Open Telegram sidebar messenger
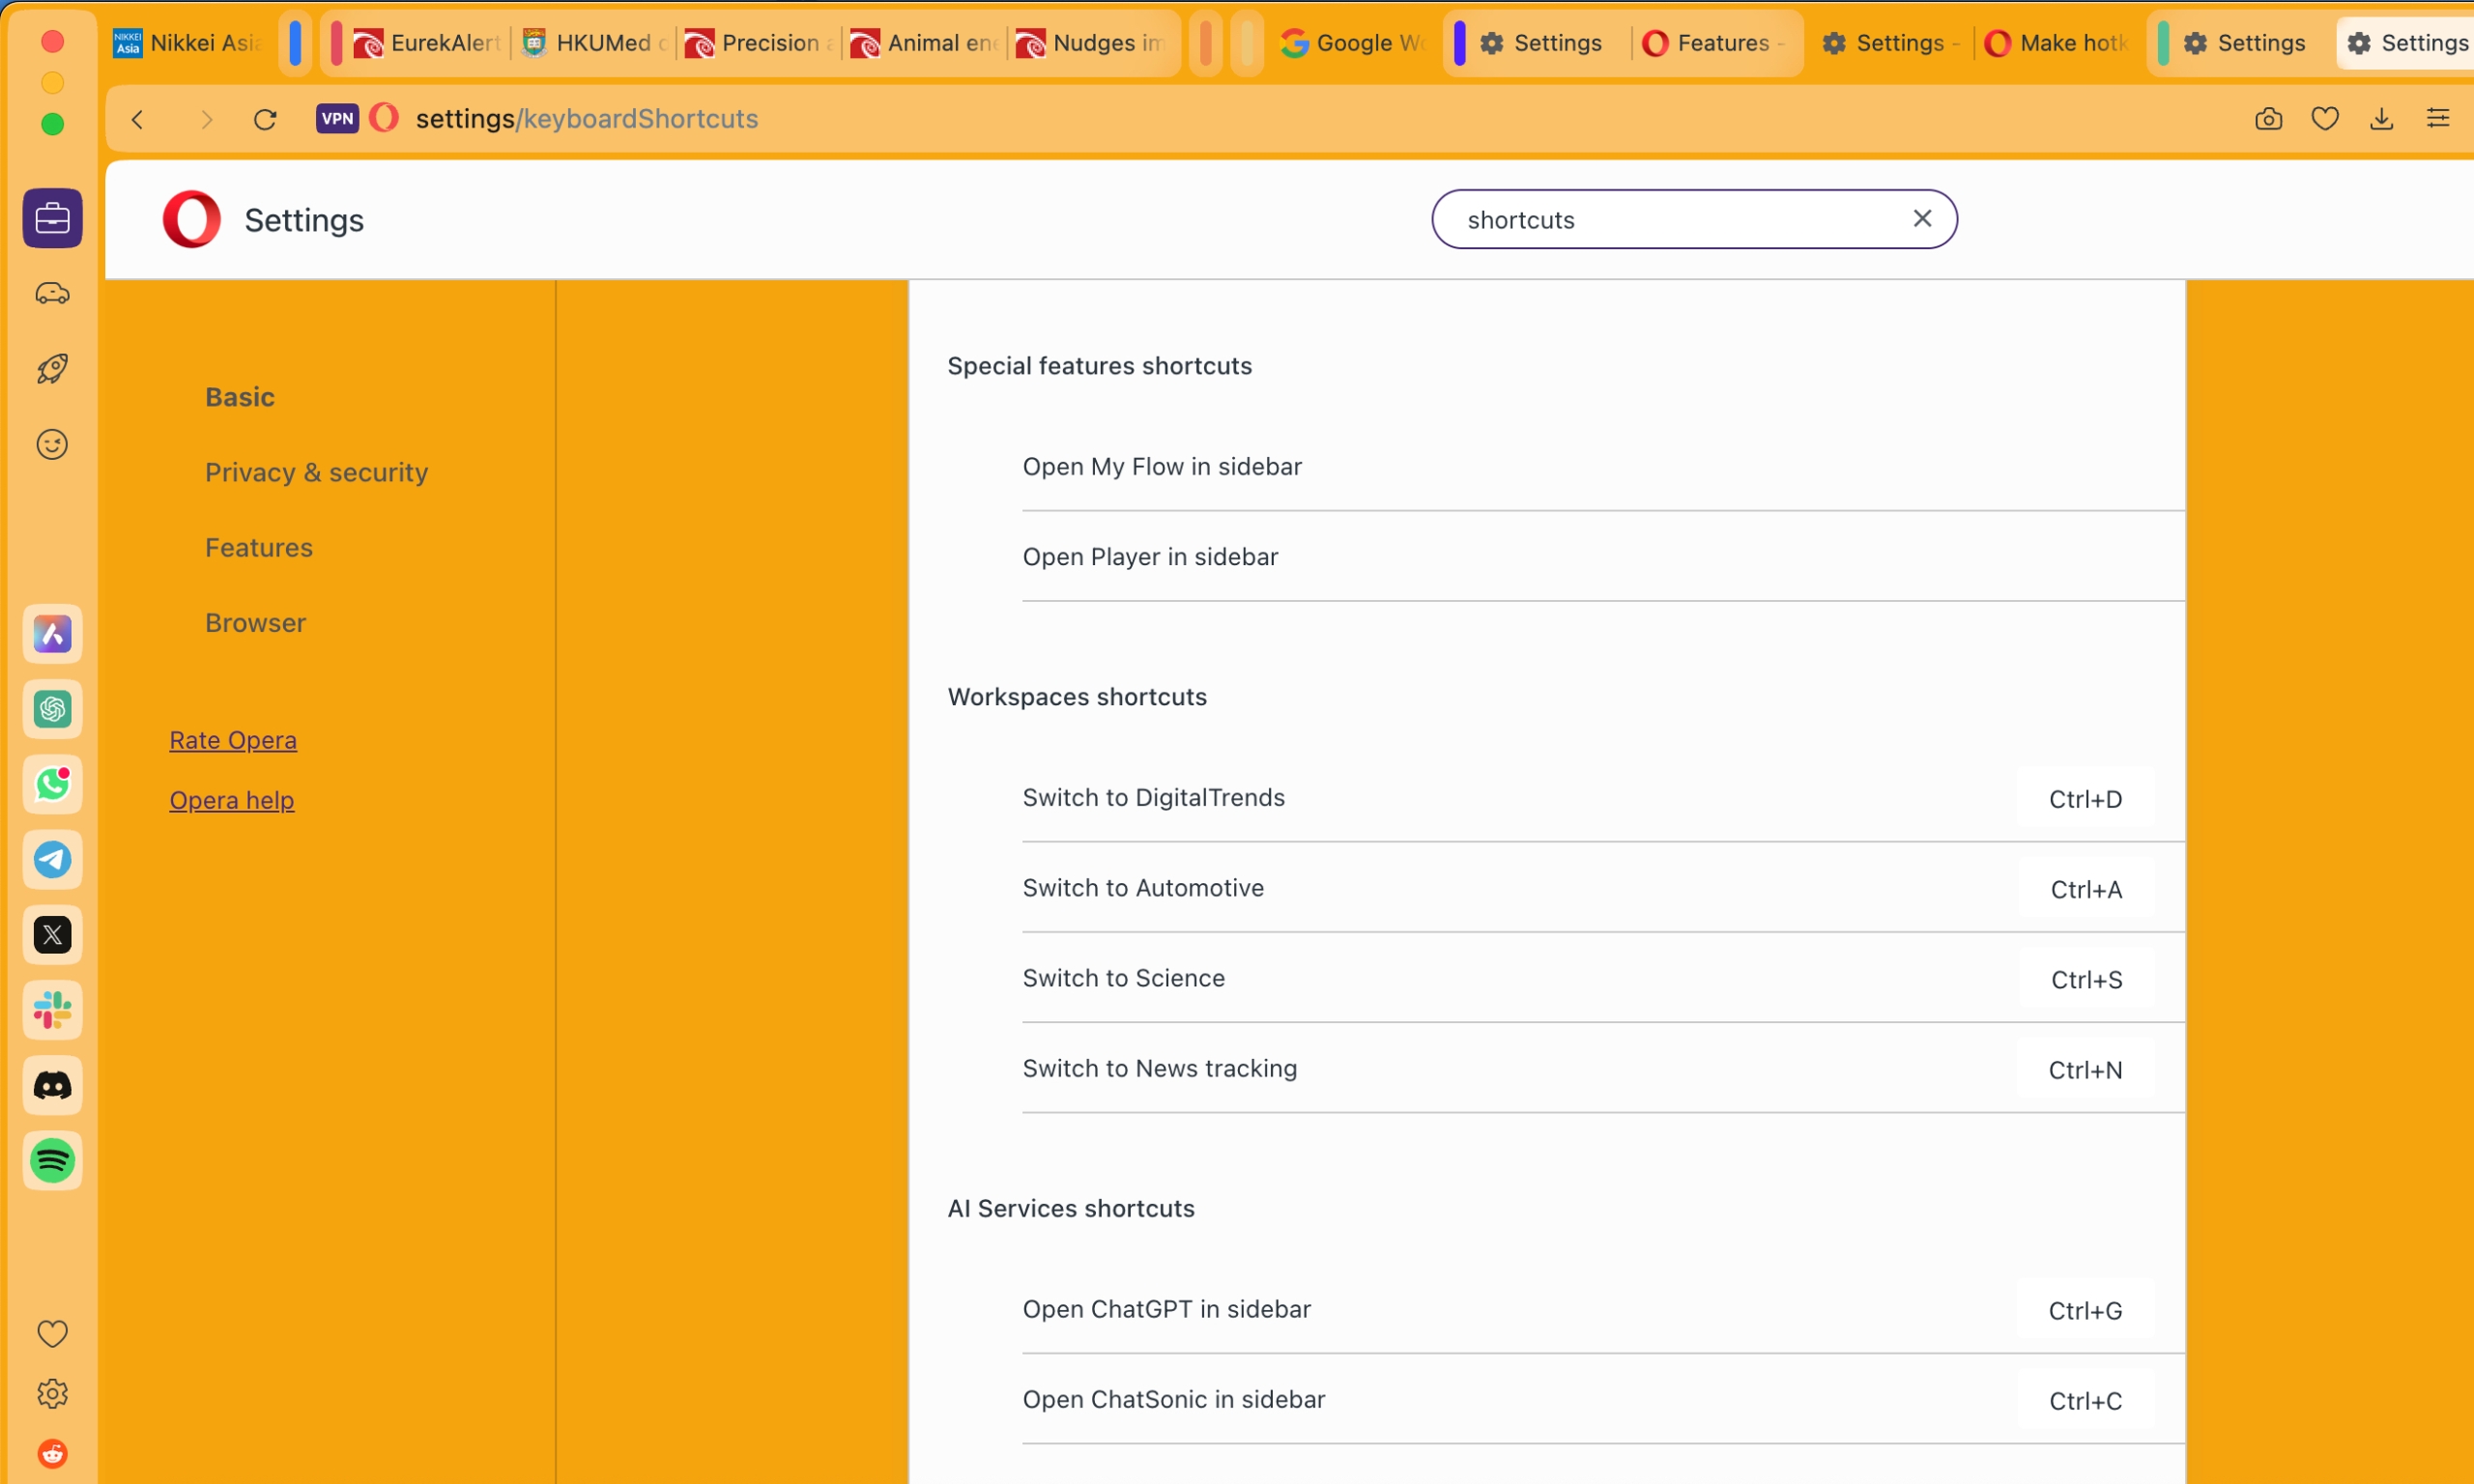 pos(52,859)
